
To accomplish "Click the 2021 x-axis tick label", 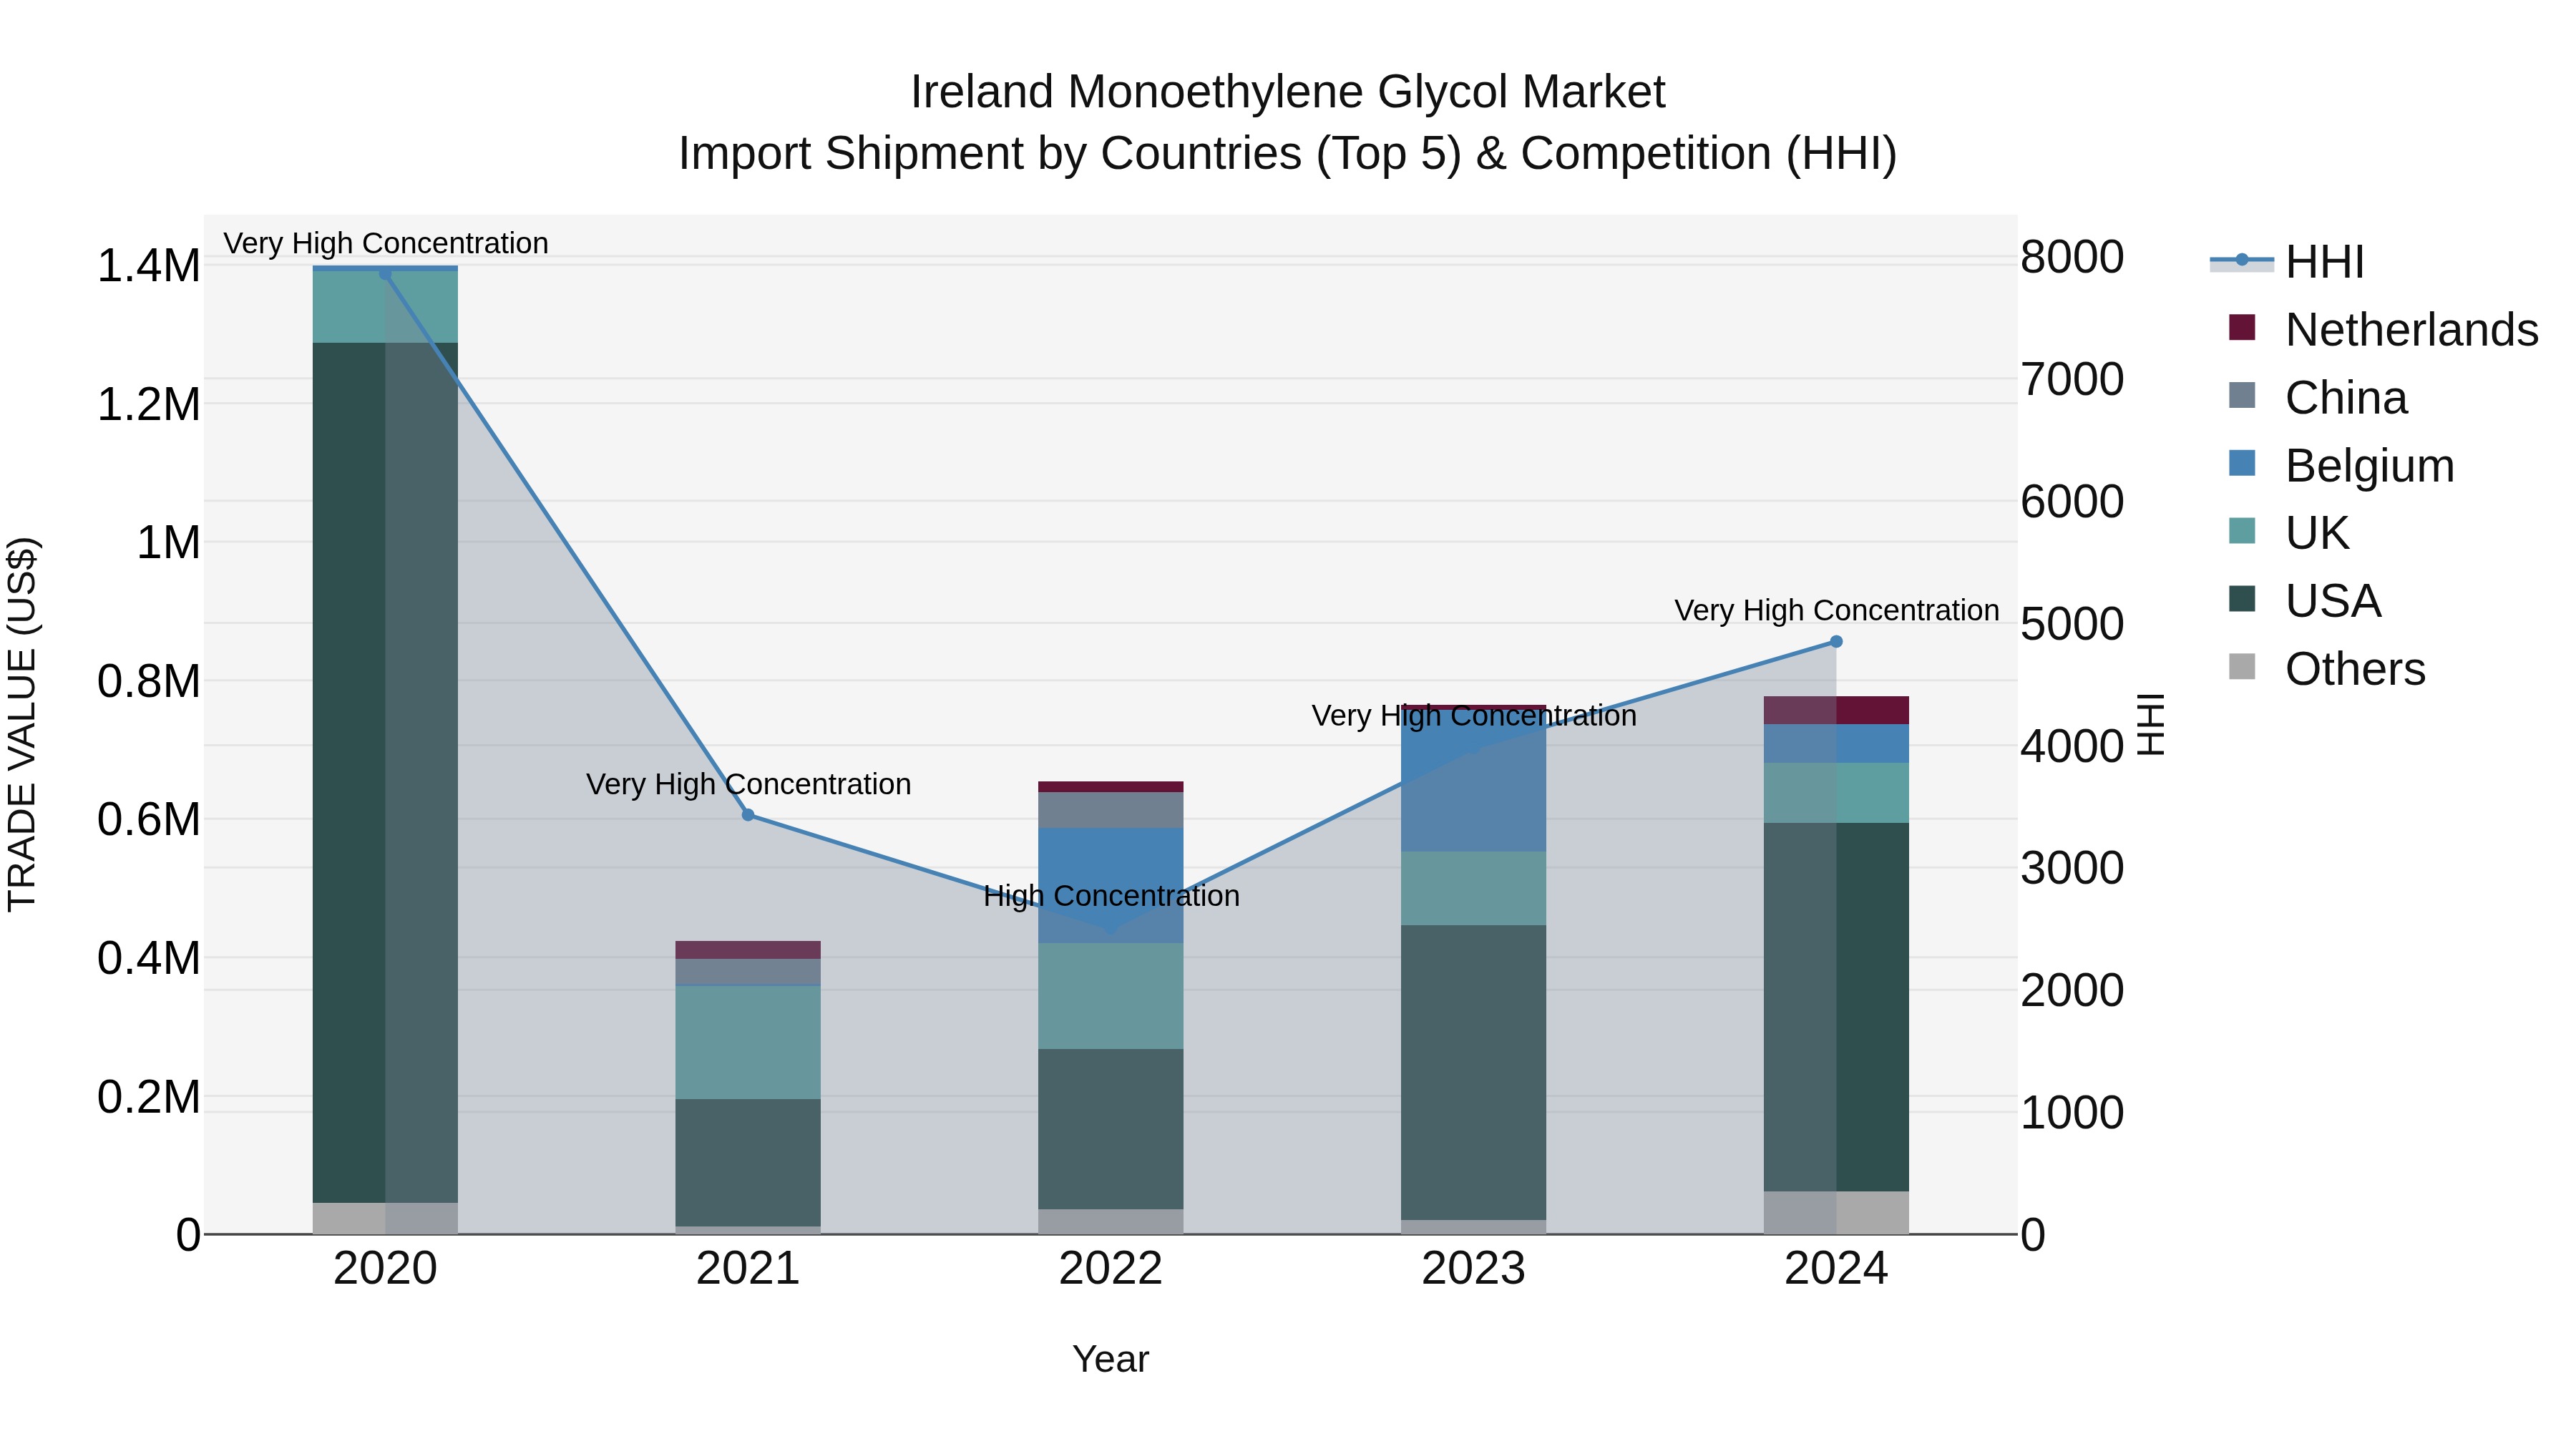I will coord(748,1269).
